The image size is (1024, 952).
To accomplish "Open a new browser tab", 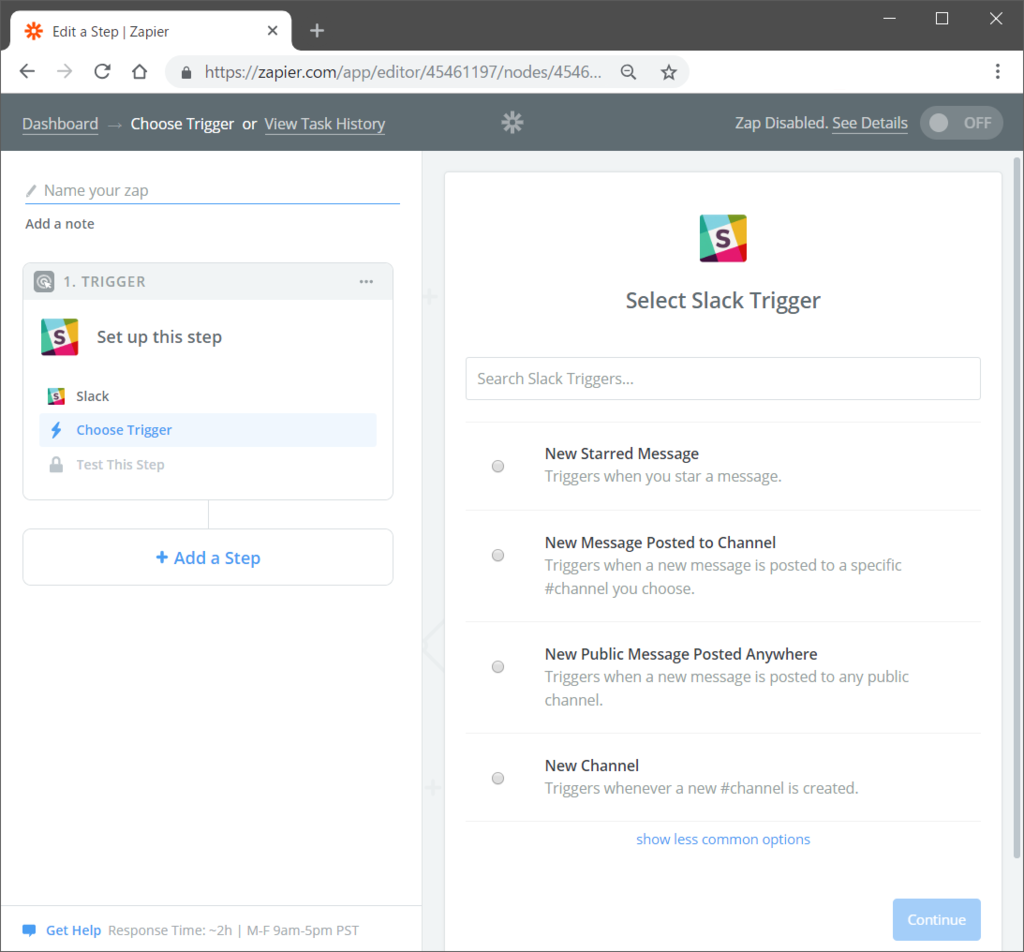I will pos(317,31).
